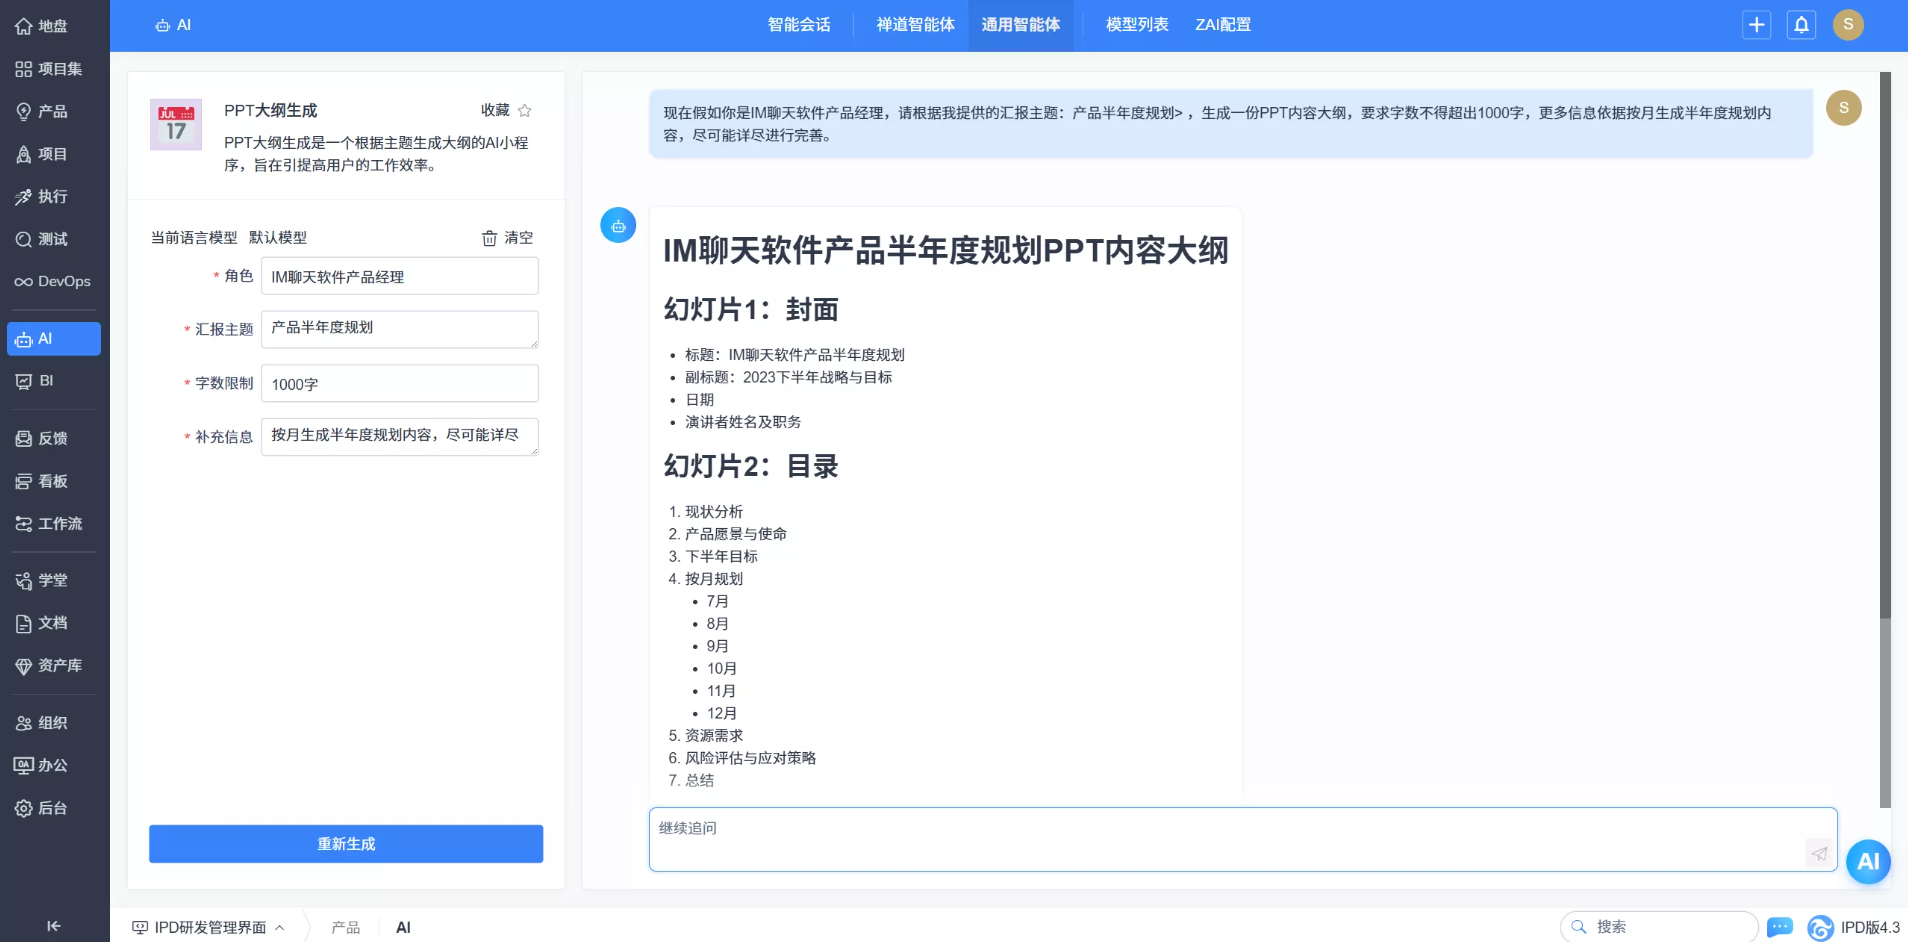
Task: Click the plus icon in top bar
Action: pos(1756,25)
